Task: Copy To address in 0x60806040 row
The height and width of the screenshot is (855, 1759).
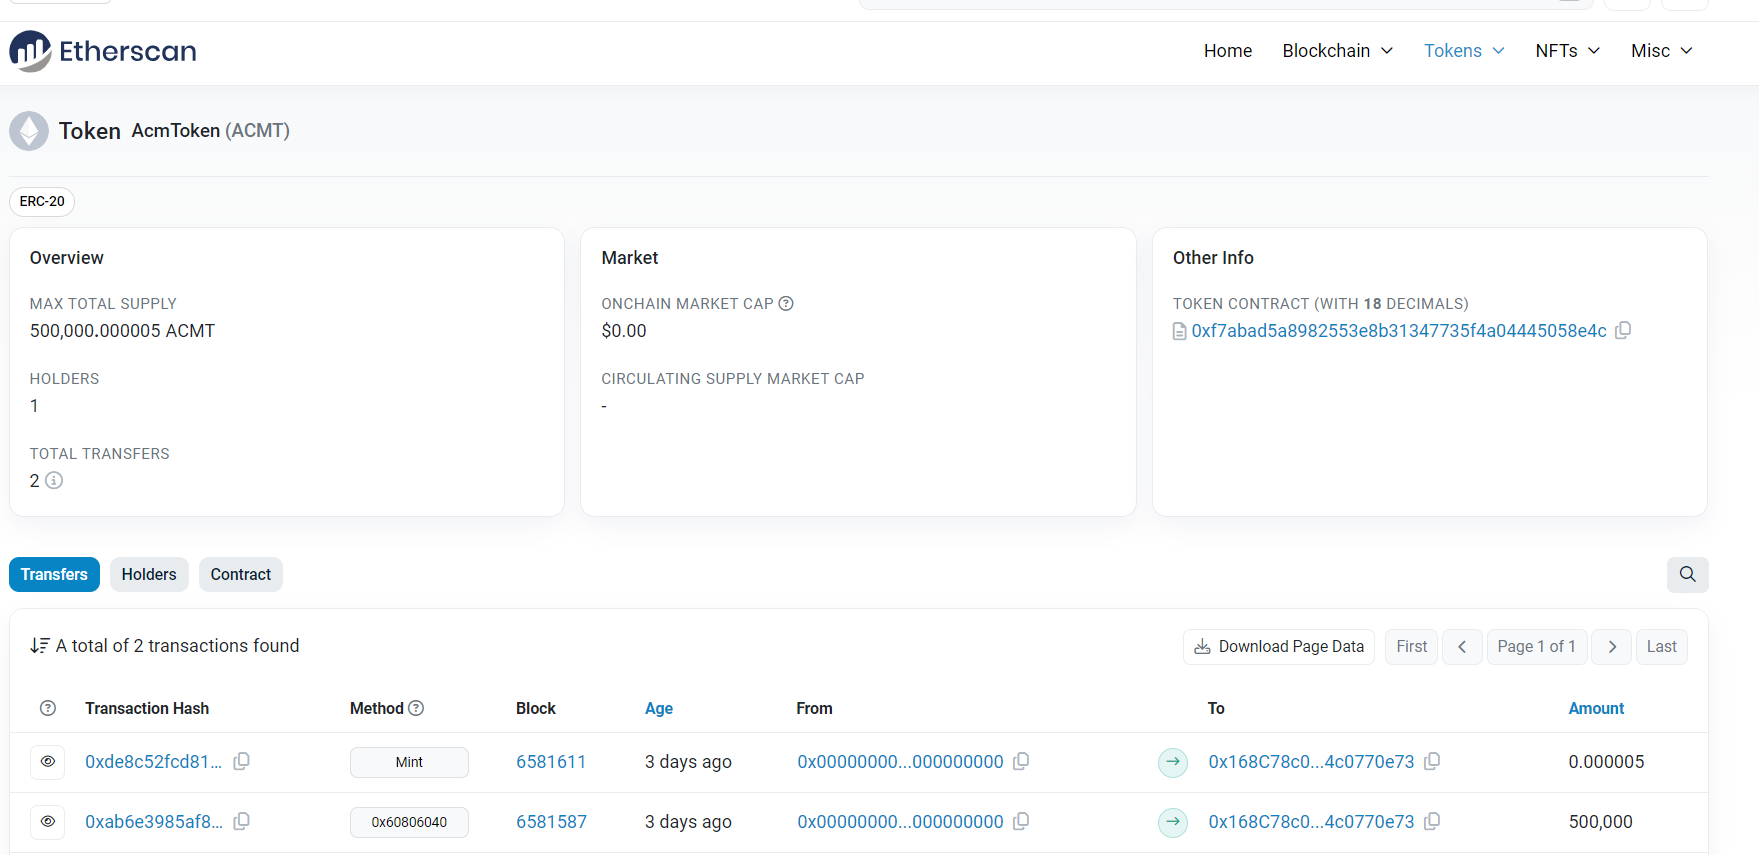Action: [1432, 822]
